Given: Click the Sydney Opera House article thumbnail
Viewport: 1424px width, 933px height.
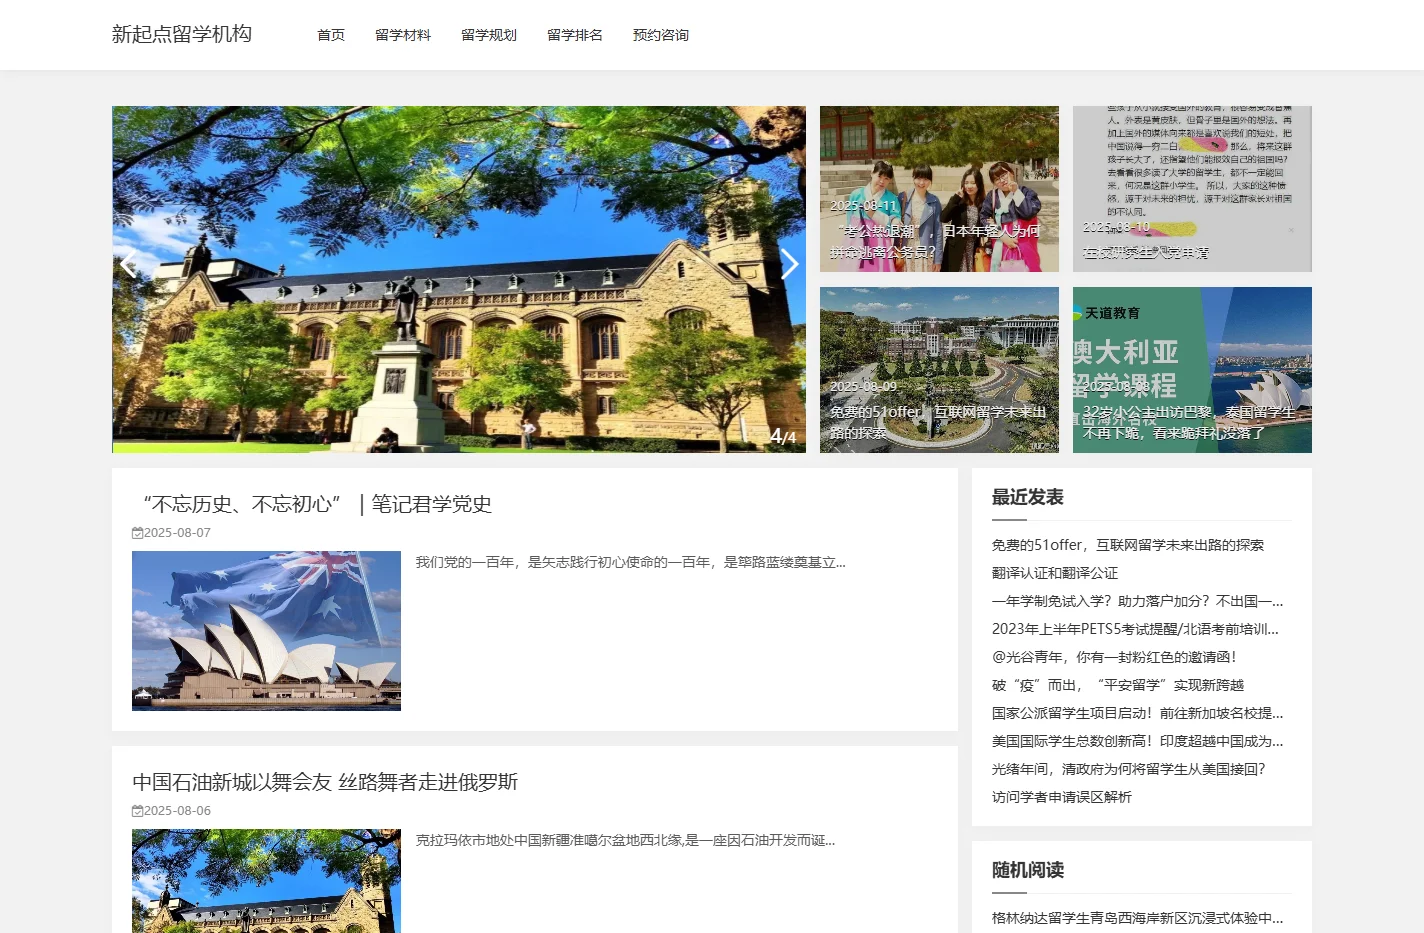Looking at the screenshot, I should coord(266,631).
